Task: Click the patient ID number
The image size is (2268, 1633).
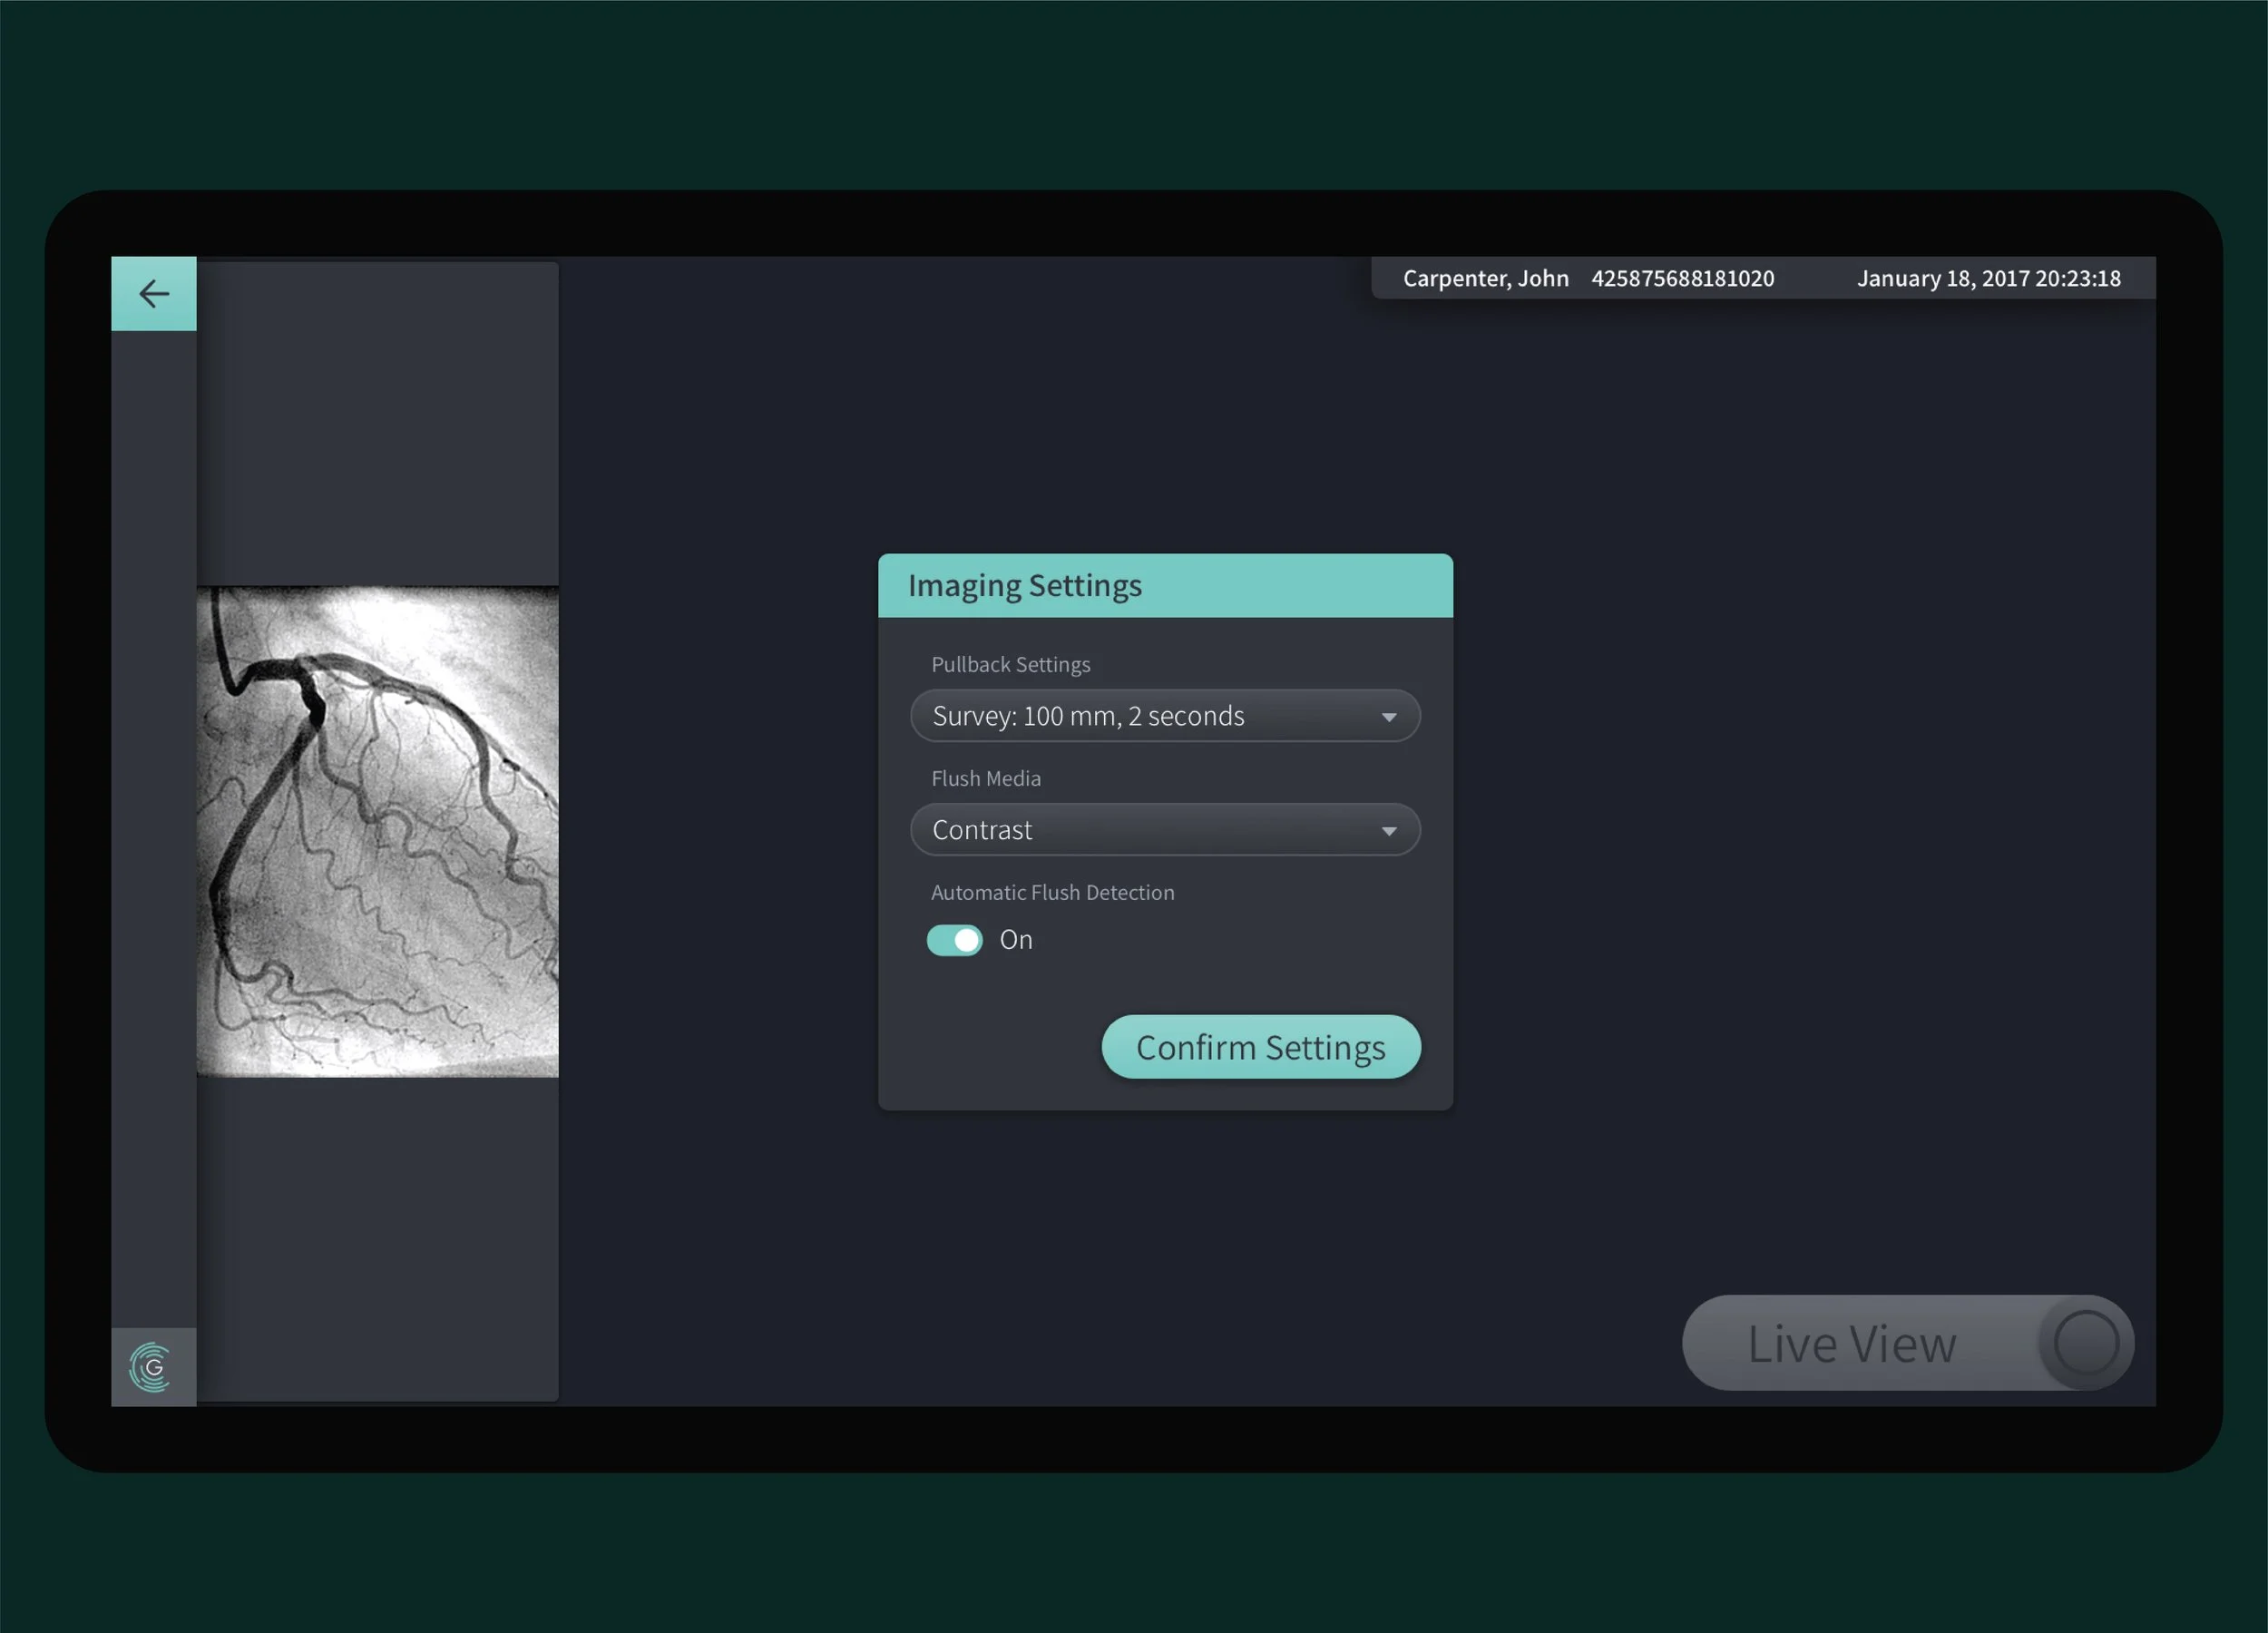Action: point(1682,278)
